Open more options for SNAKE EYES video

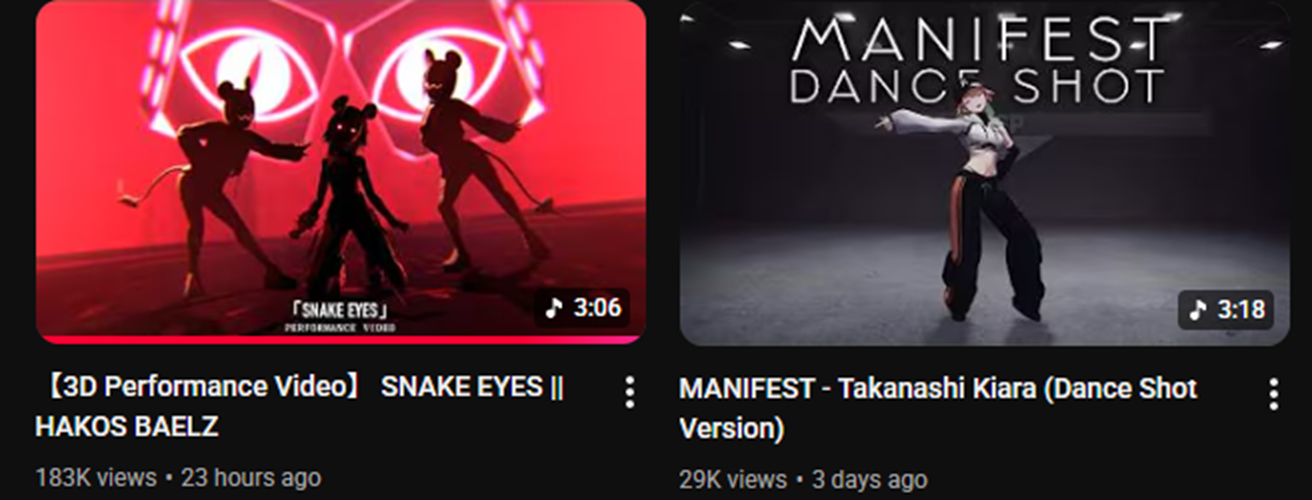(x=629, y=392)
